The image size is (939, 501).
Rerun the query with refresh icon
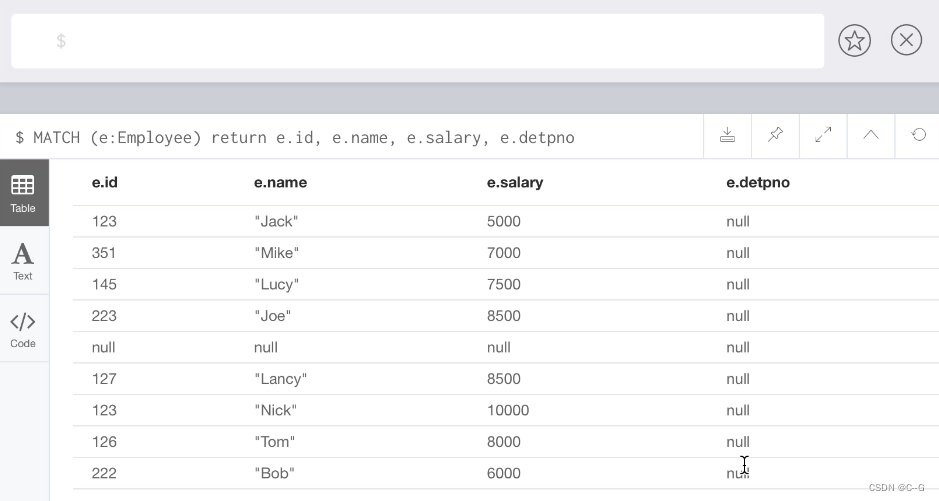pos(918,136)
